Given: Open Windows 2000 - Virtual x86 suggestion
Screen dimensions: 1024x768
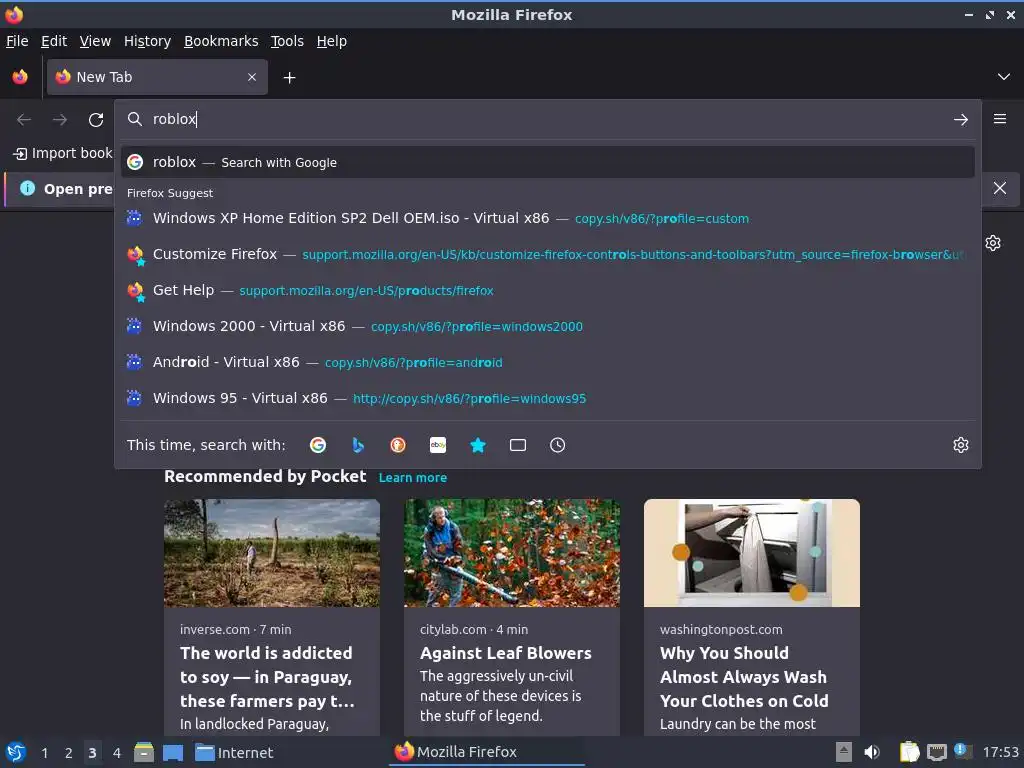Looking at the screenshot, I should click(547, 326).
